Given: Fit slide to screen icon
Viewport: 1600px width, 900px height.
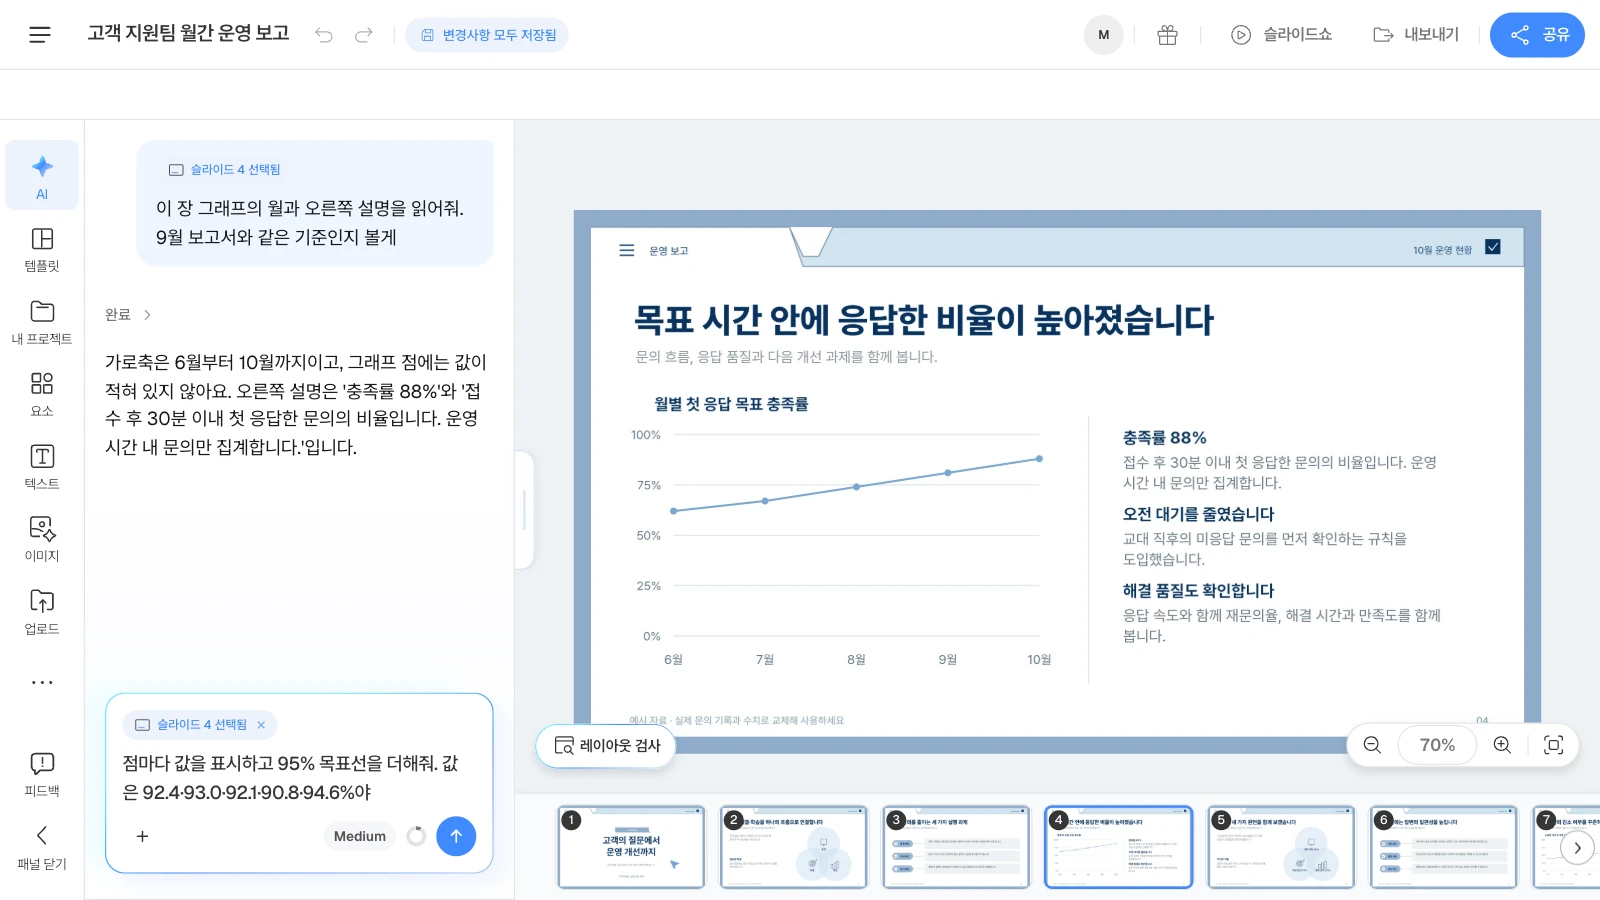Looking at the screenshot, I should pyautogui.click(x=1553, y=745).
